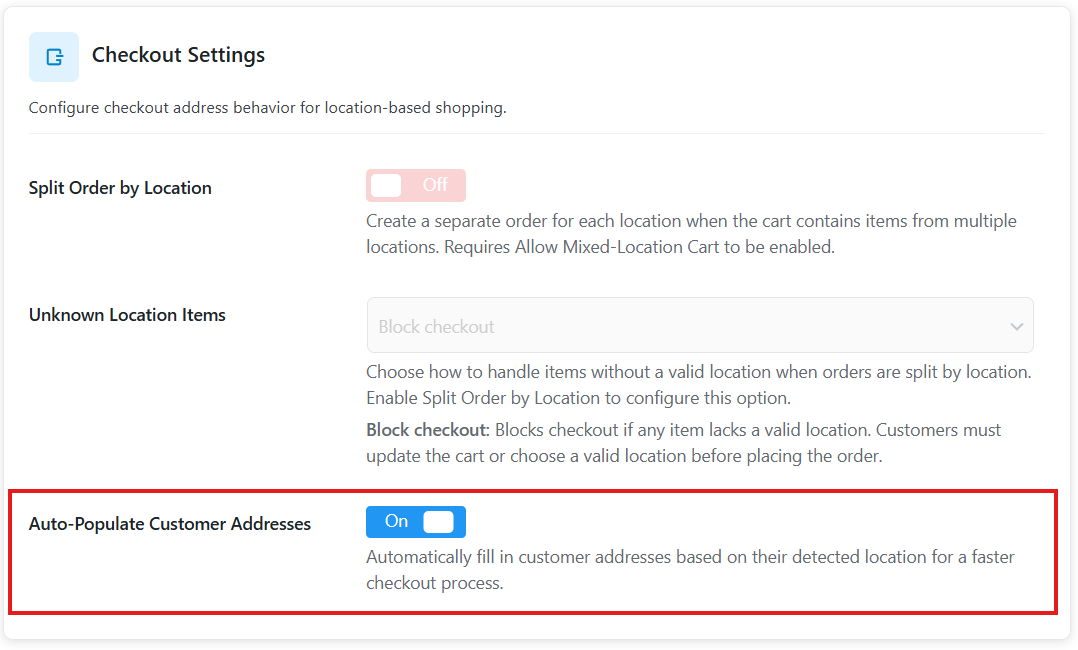Click the 'Choose how to handle items' text
The height and width of the screenshot is (650, 1078).
coord(698,372)
